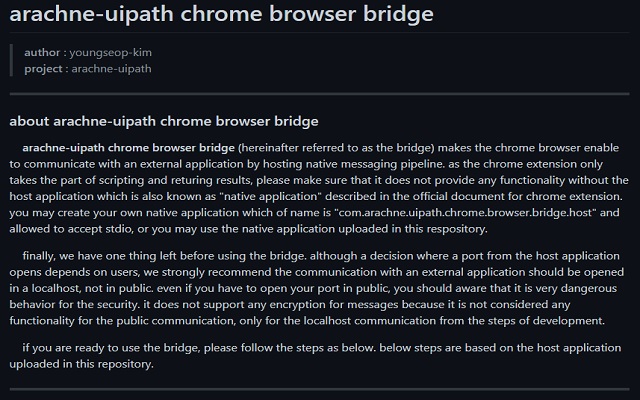
Task: Click the final line 'uploaded in this repository.'
Action: point(81,365)
